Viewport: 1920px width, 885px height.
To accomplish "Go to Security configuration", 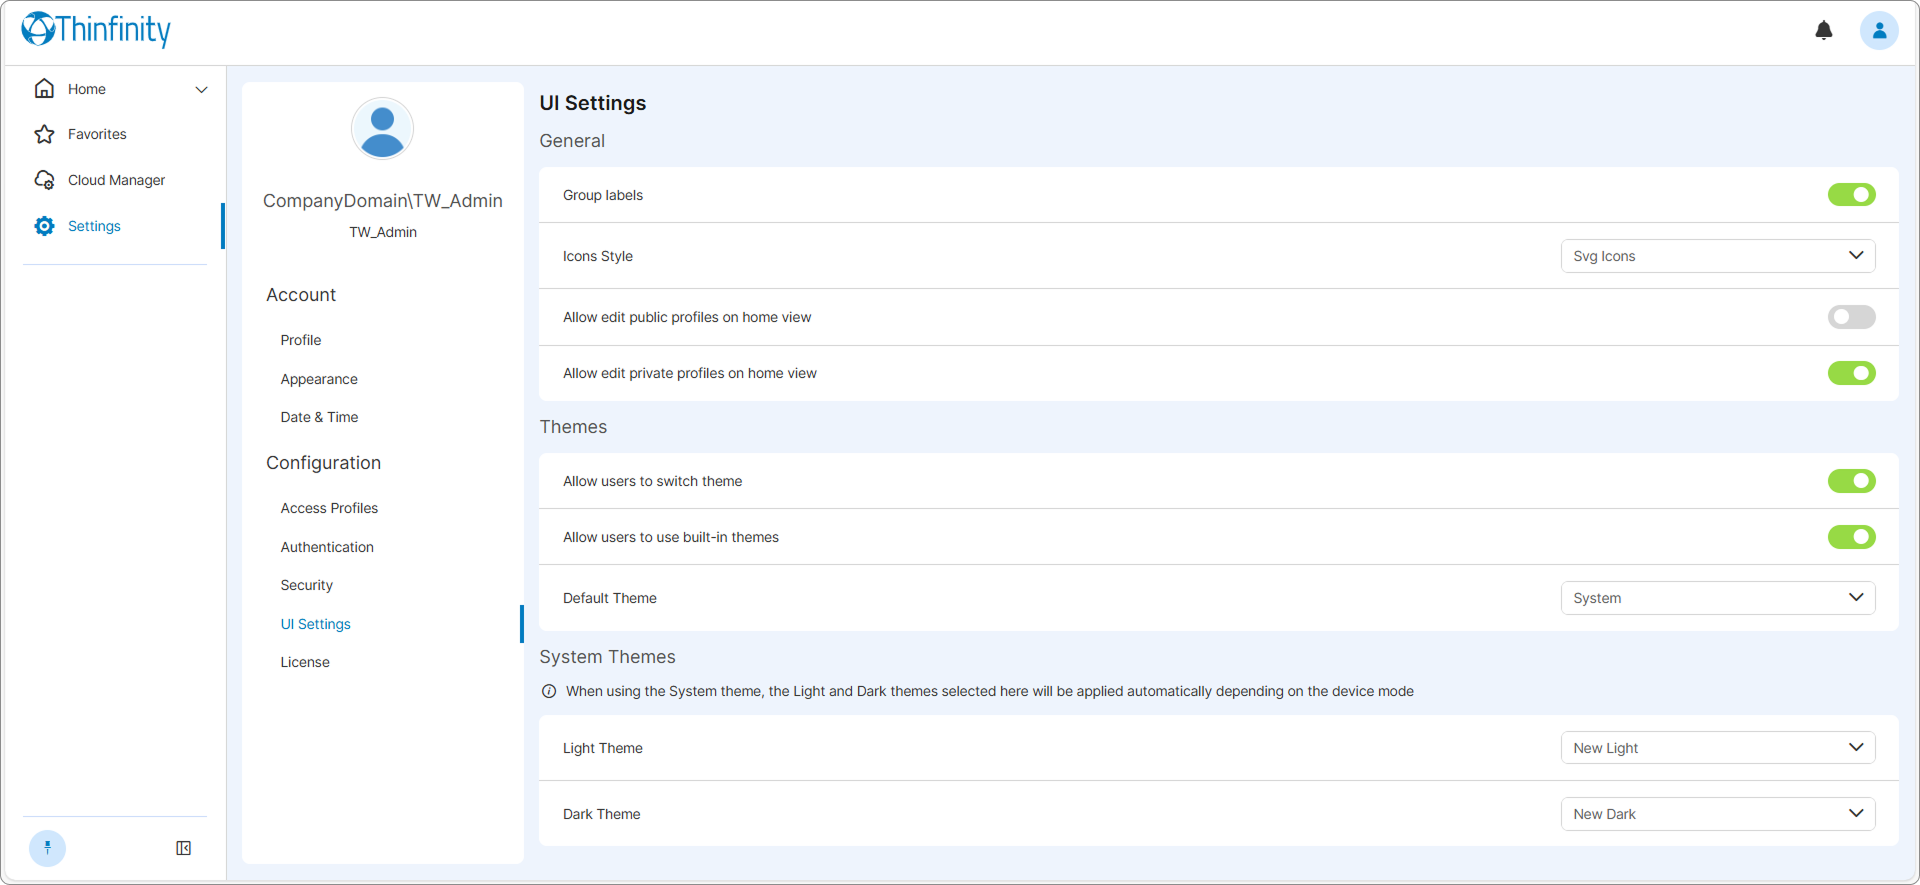I will [306, 585].
